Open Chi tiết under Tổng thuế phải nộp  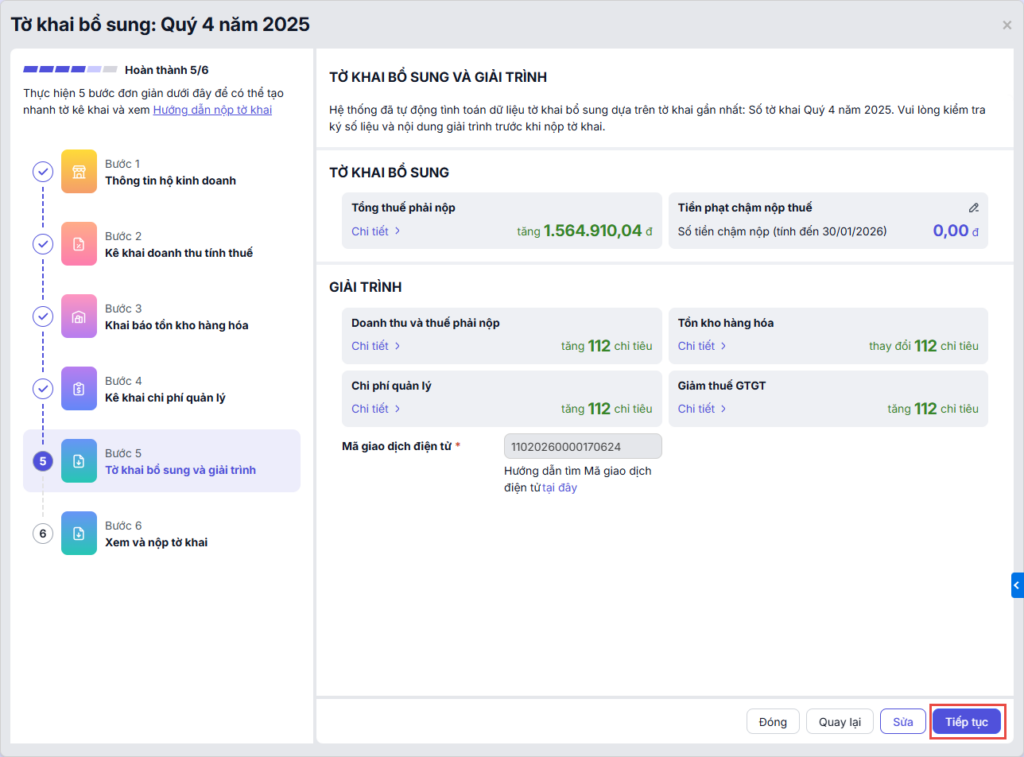tap(376, 231)
